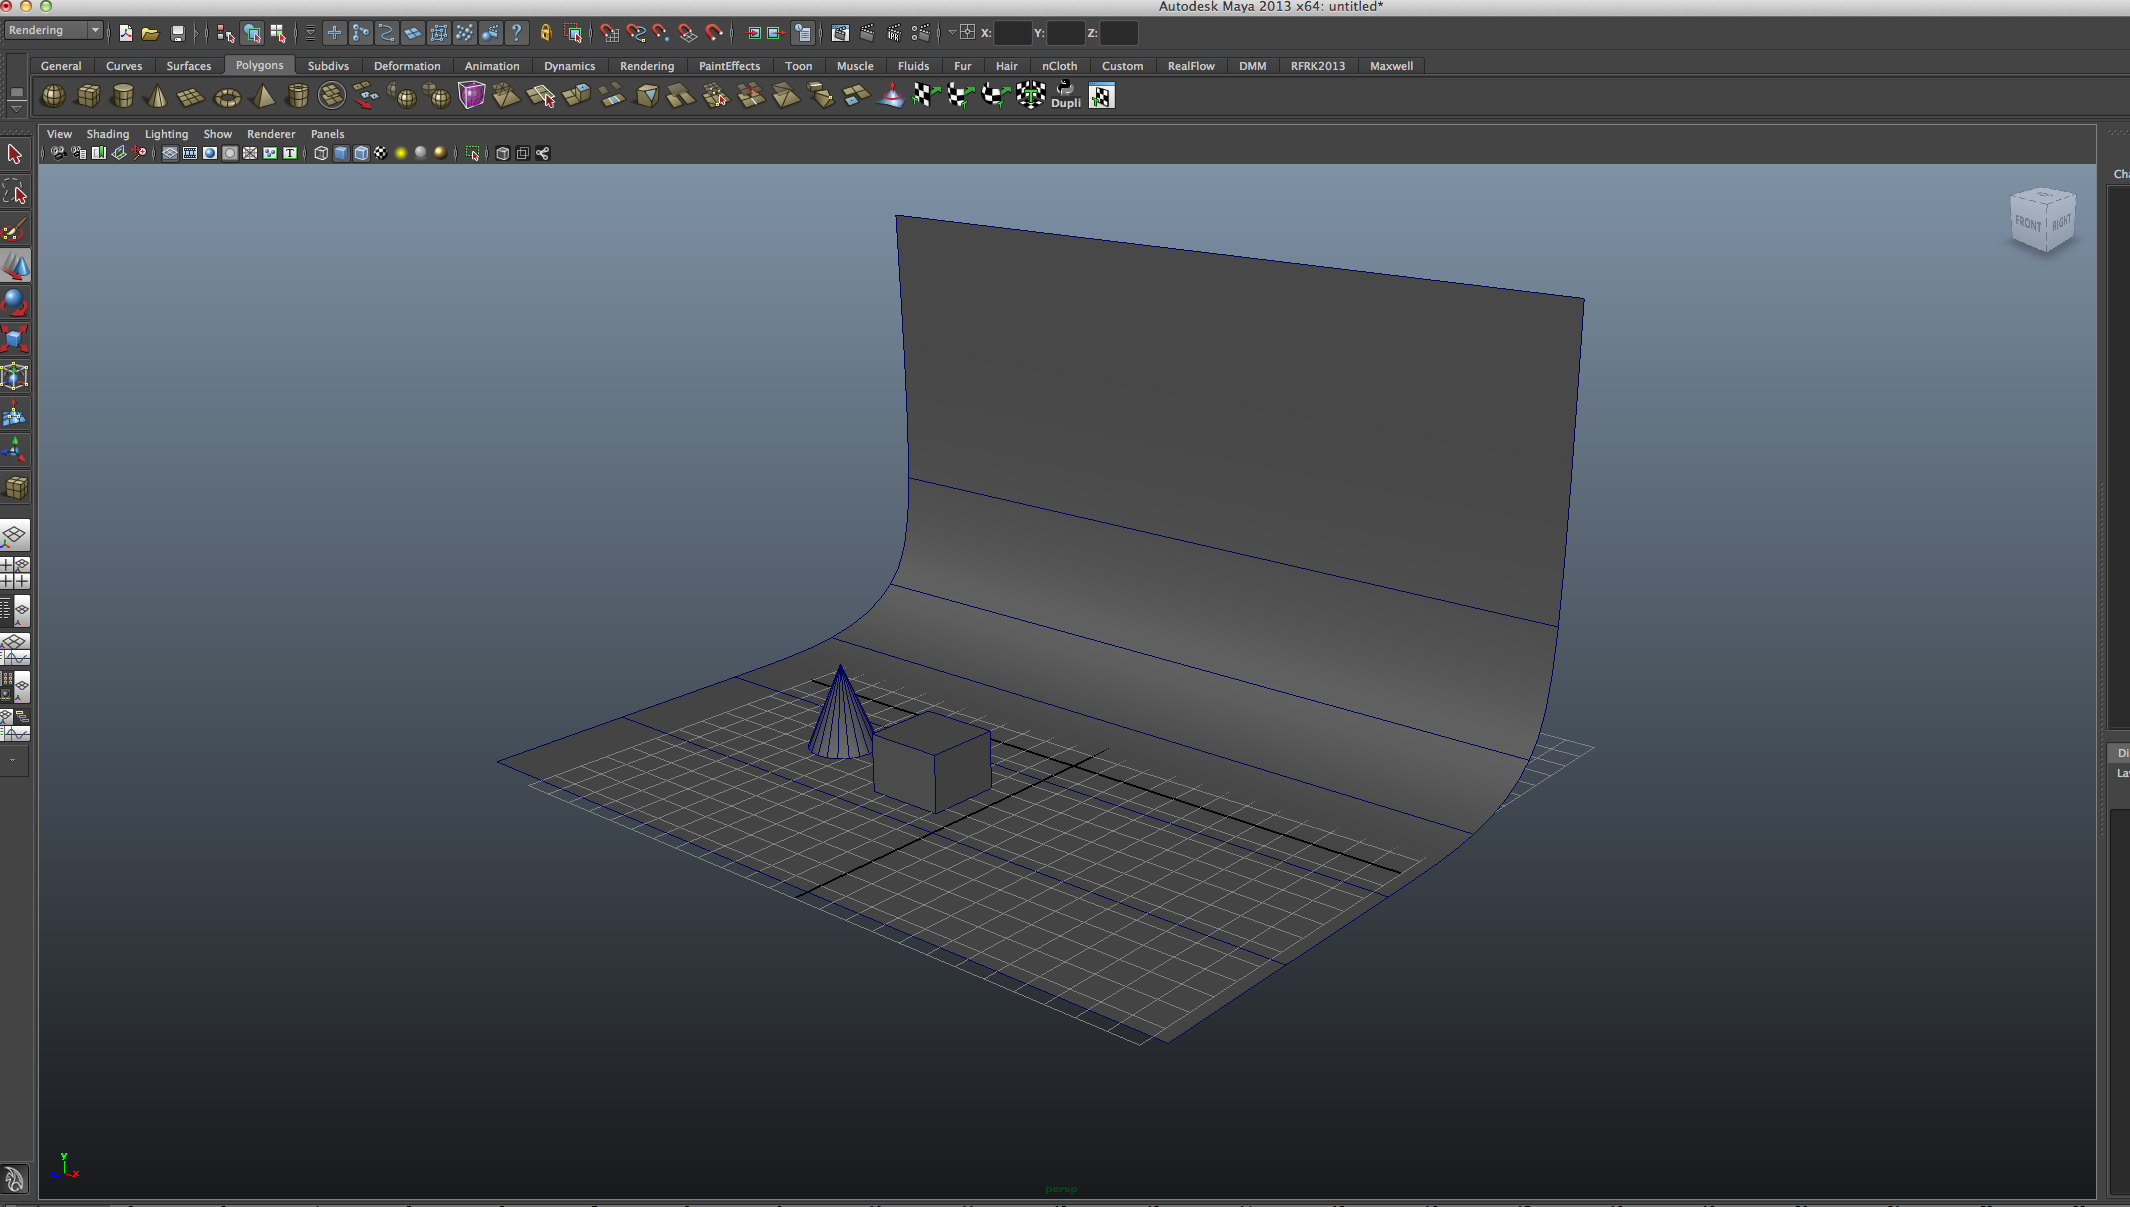This screenshot has height=1207, width=2130.
Task: Open the Rendering menu set dropdown
Action: 54,30
